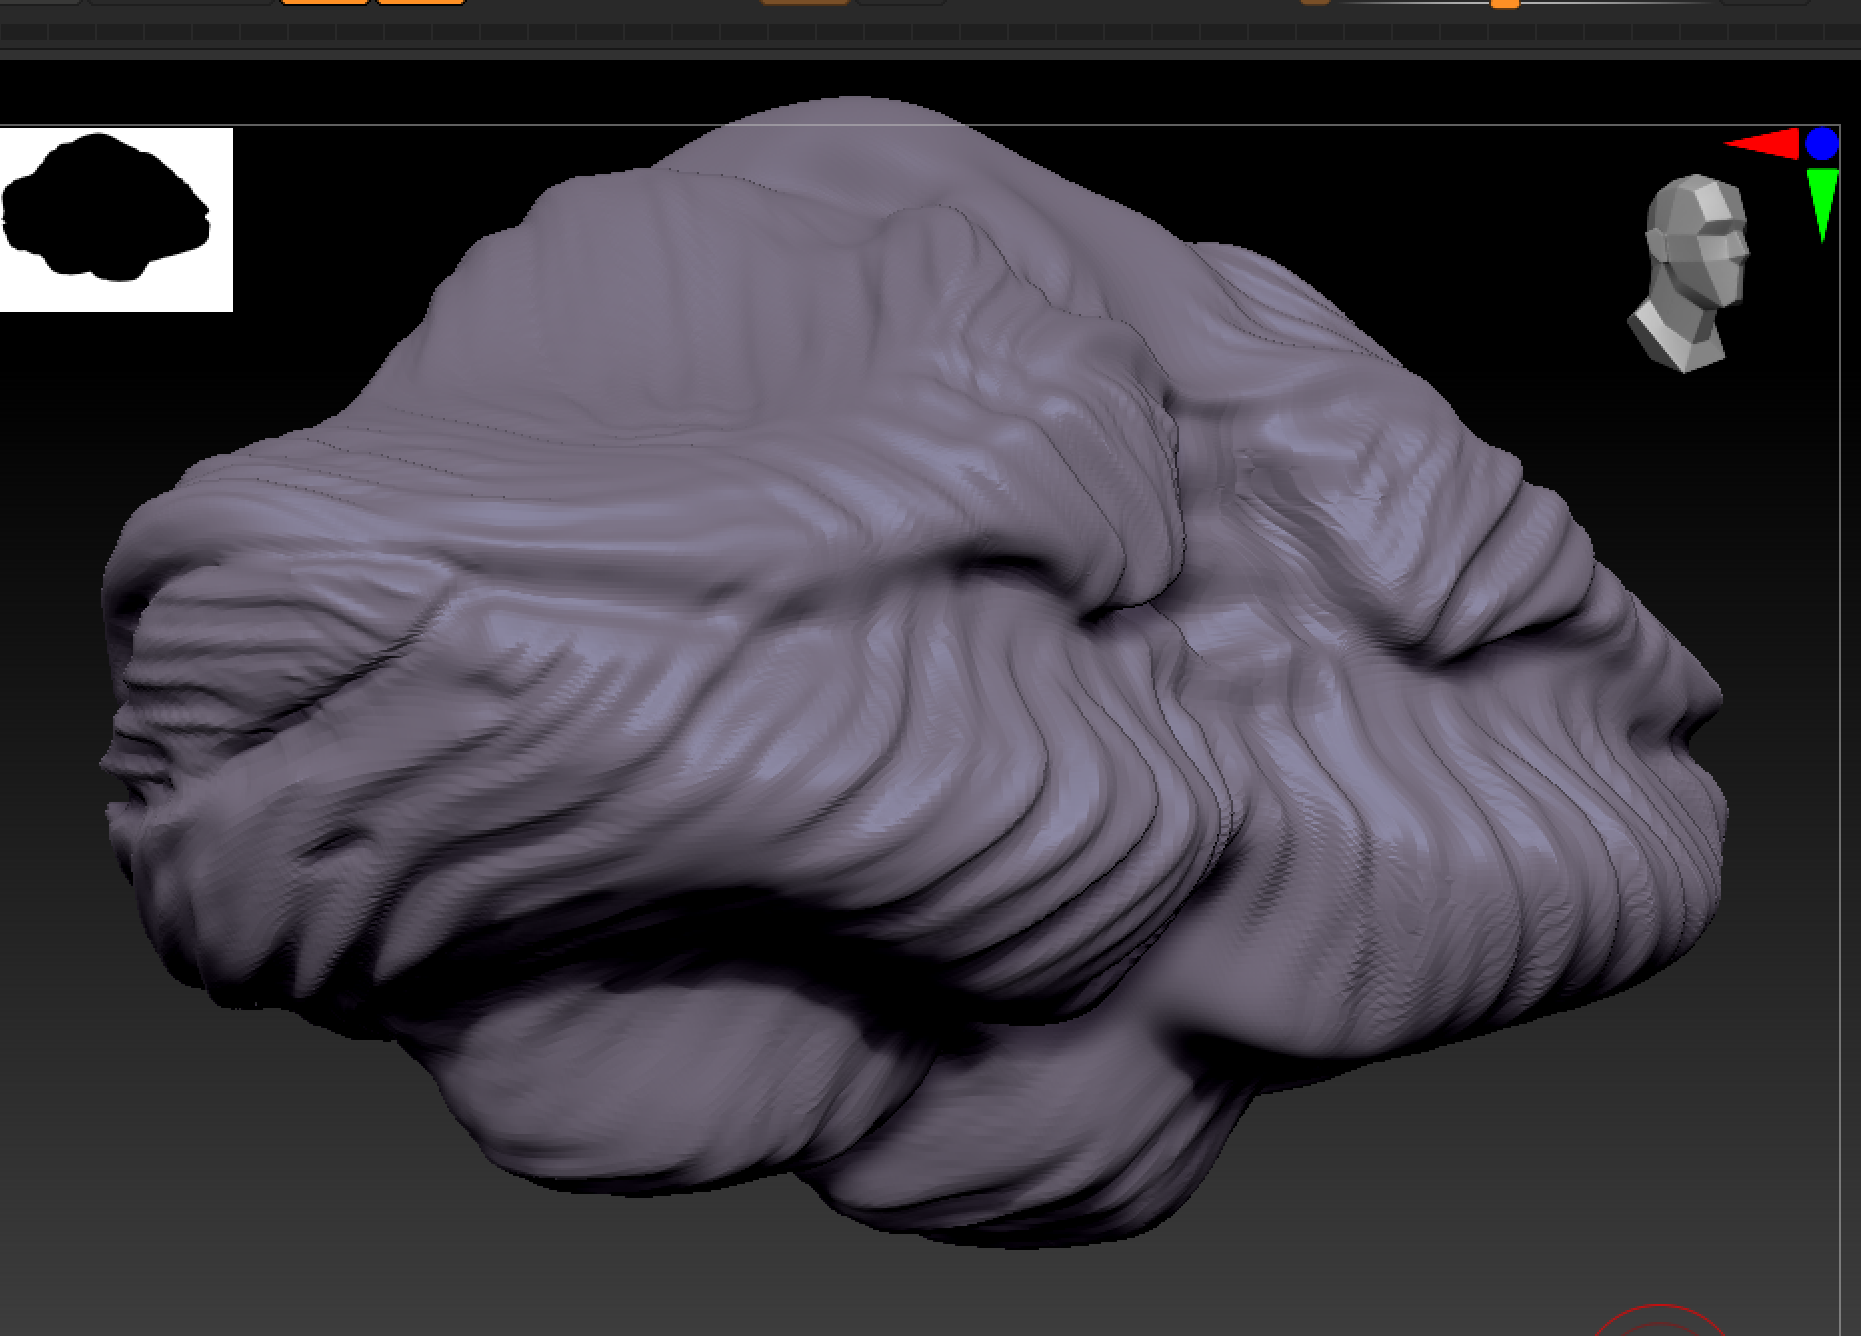Click the blue Z axis dot
The width and height of the screenshot is (1861, 1336).
1822,143
